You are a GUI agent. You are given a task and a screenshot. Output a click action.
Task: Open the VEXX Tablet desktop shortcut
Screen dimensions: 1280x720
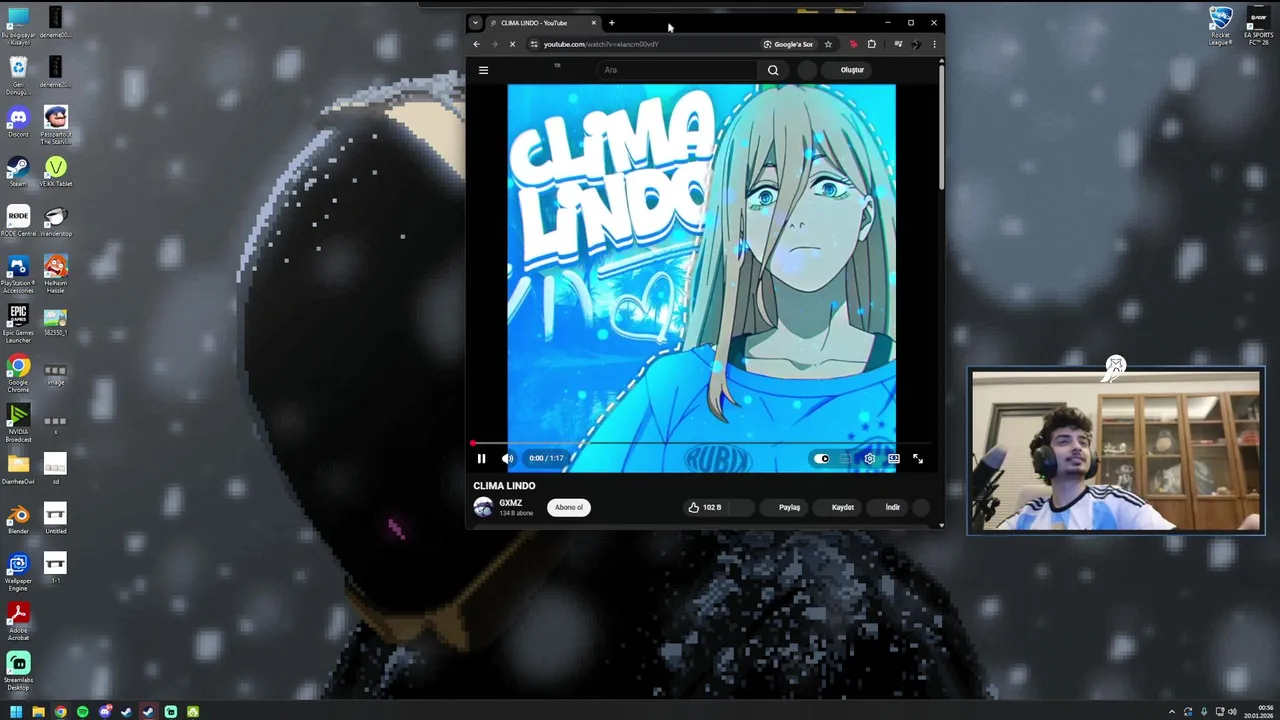coord(56,172)
